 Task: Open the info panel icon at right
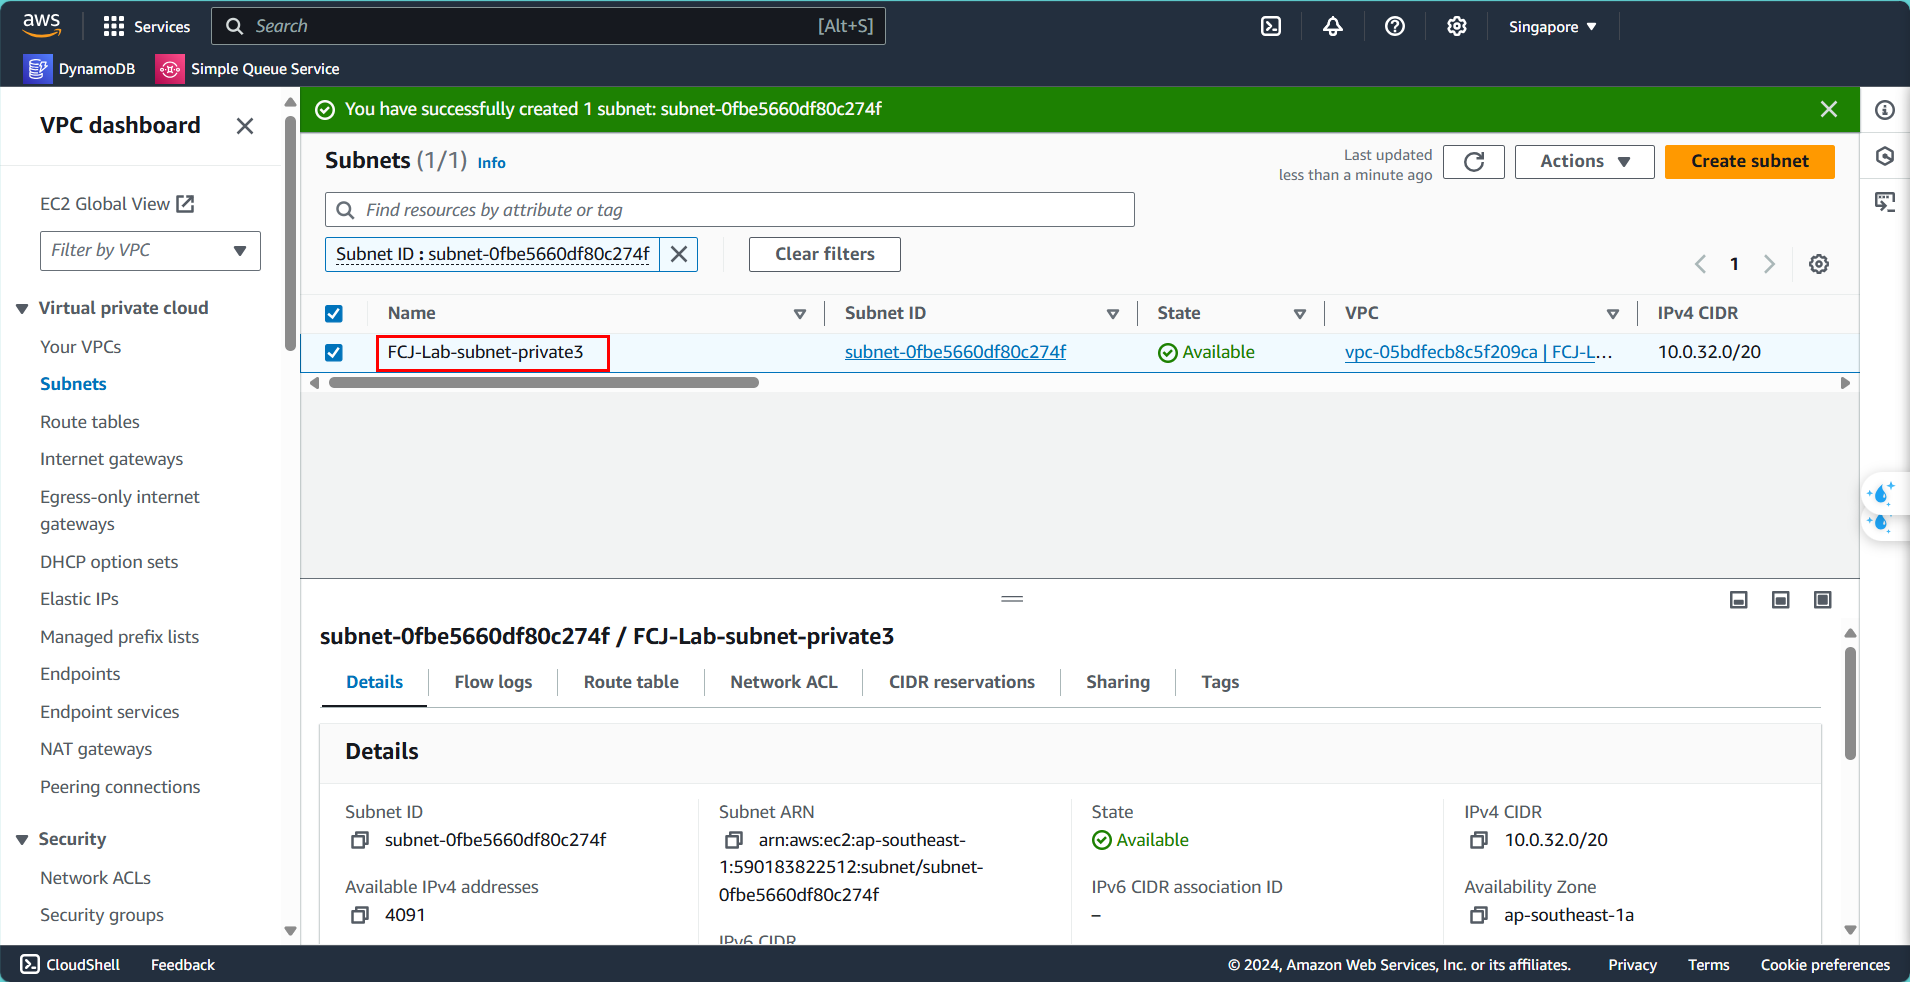point(1885,110)
